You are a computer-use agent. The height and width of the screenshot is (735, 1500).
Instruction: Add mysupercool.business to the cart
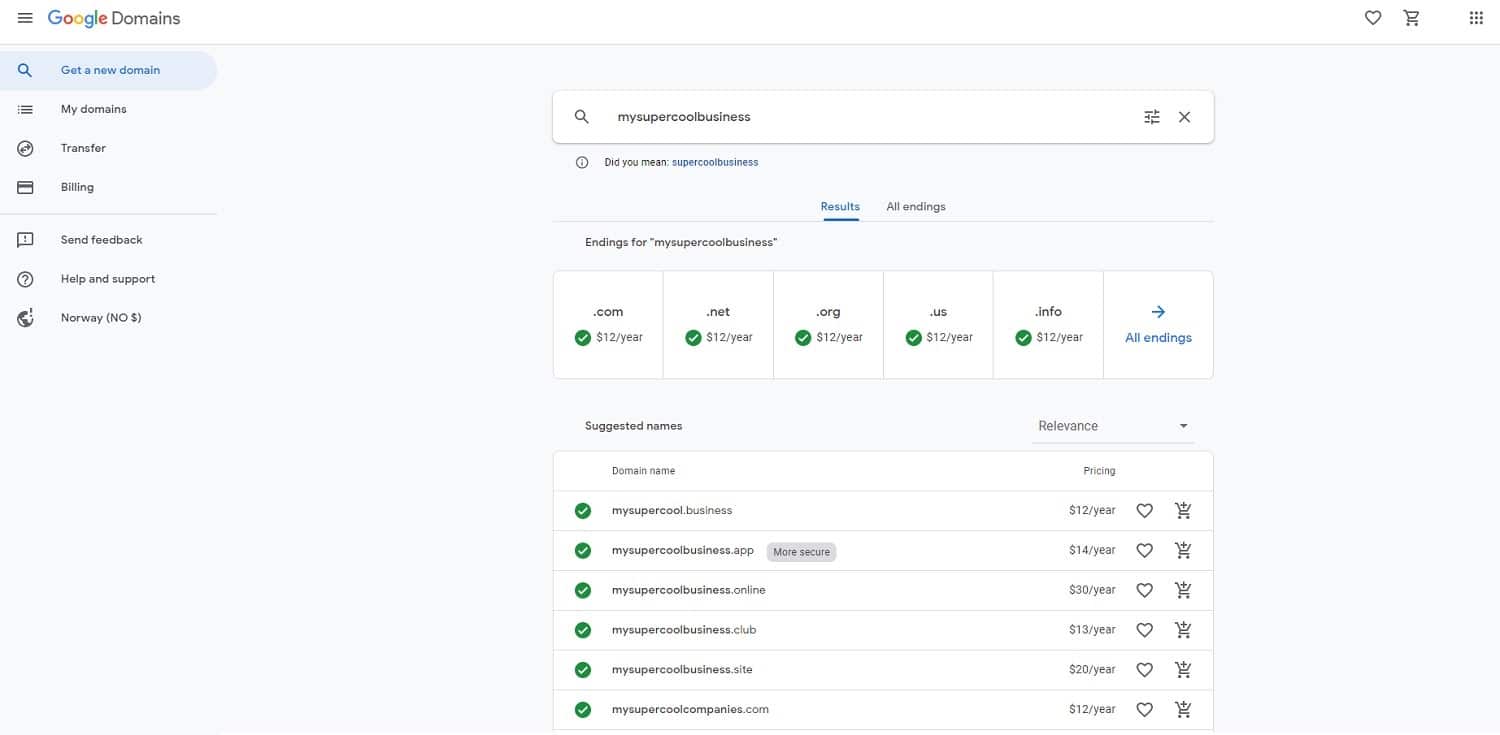pos(1183,510)
